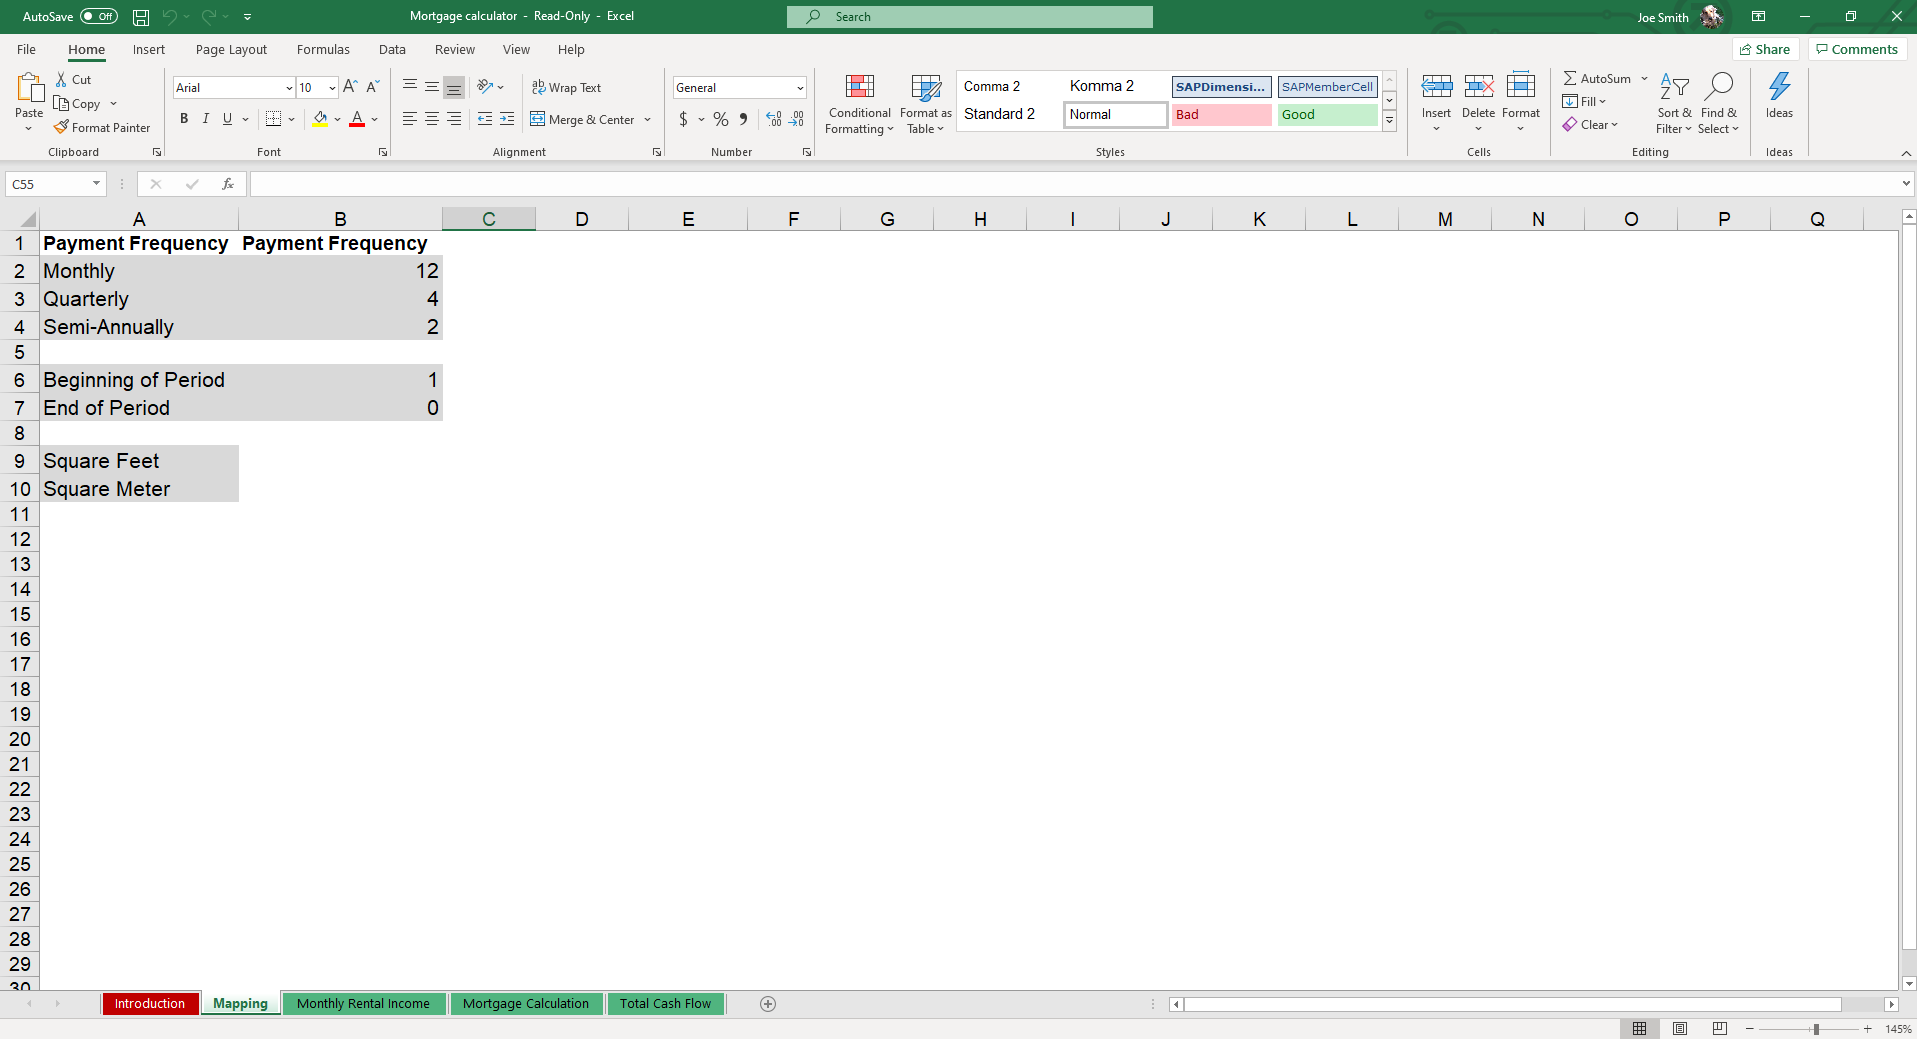Click the Paste clipboard icon
This screenshot has width=1917, height=1039.
point(29,88)
